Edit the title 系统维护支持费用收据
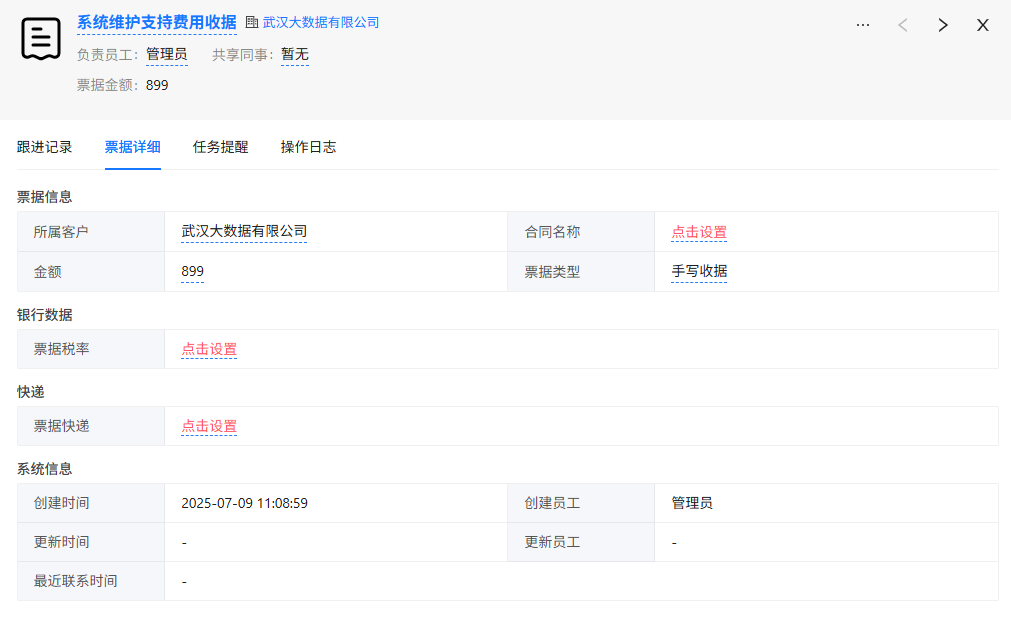Image resolution: width=1011 pixels, height=617 pixels. (157, 22)
